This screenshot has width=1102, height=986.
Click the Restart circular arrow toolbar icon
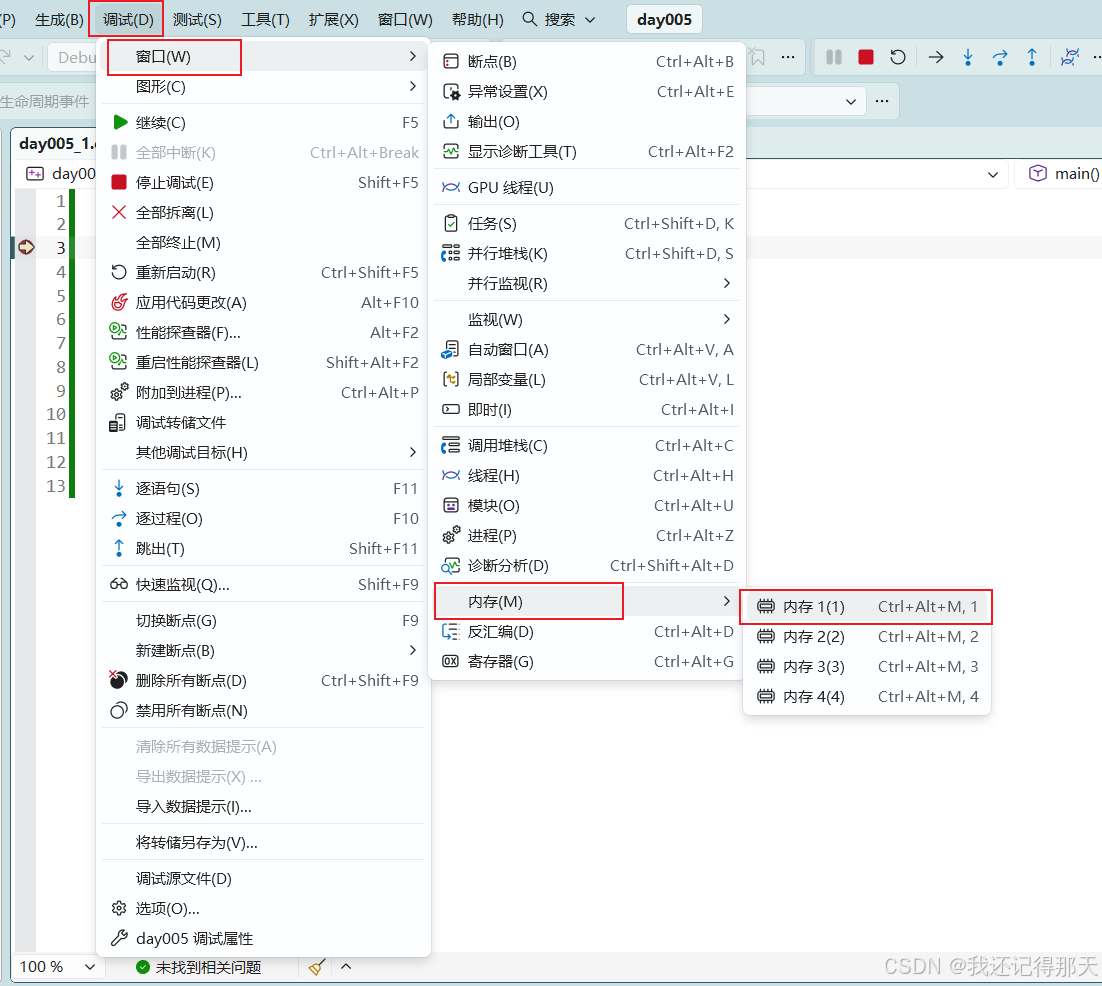click(x=897, y=57)
